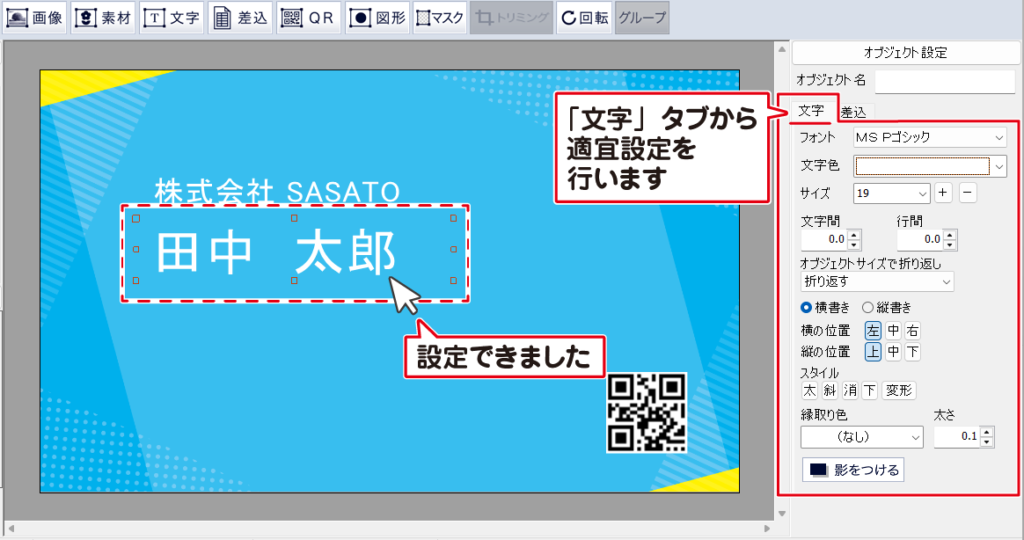Set horizontal position to 左
The height and width of the screenshot is (540, 1024).
873,331
